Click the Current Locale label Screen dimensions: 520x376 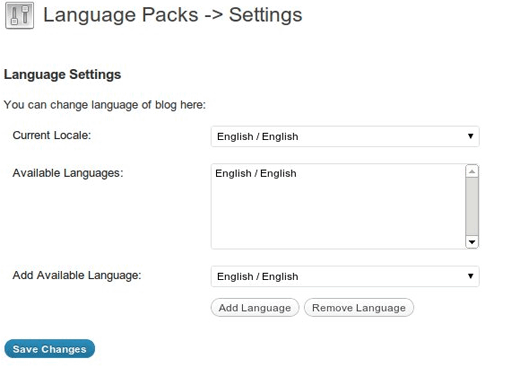tap(52, 135)
